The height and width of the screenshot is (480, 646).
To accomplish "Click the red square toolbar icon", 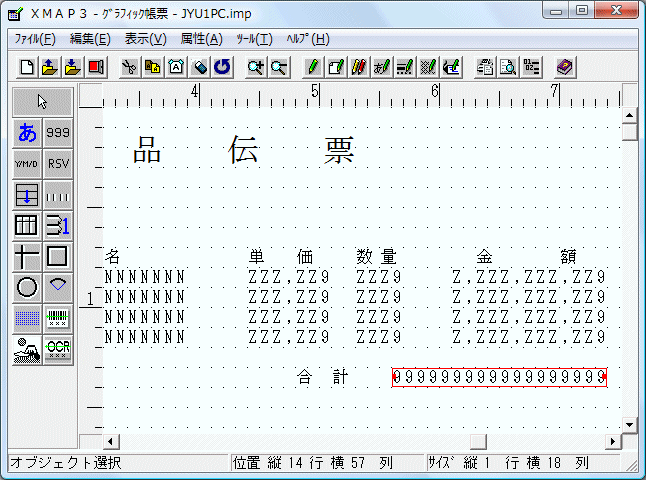I will click(96, 67).
